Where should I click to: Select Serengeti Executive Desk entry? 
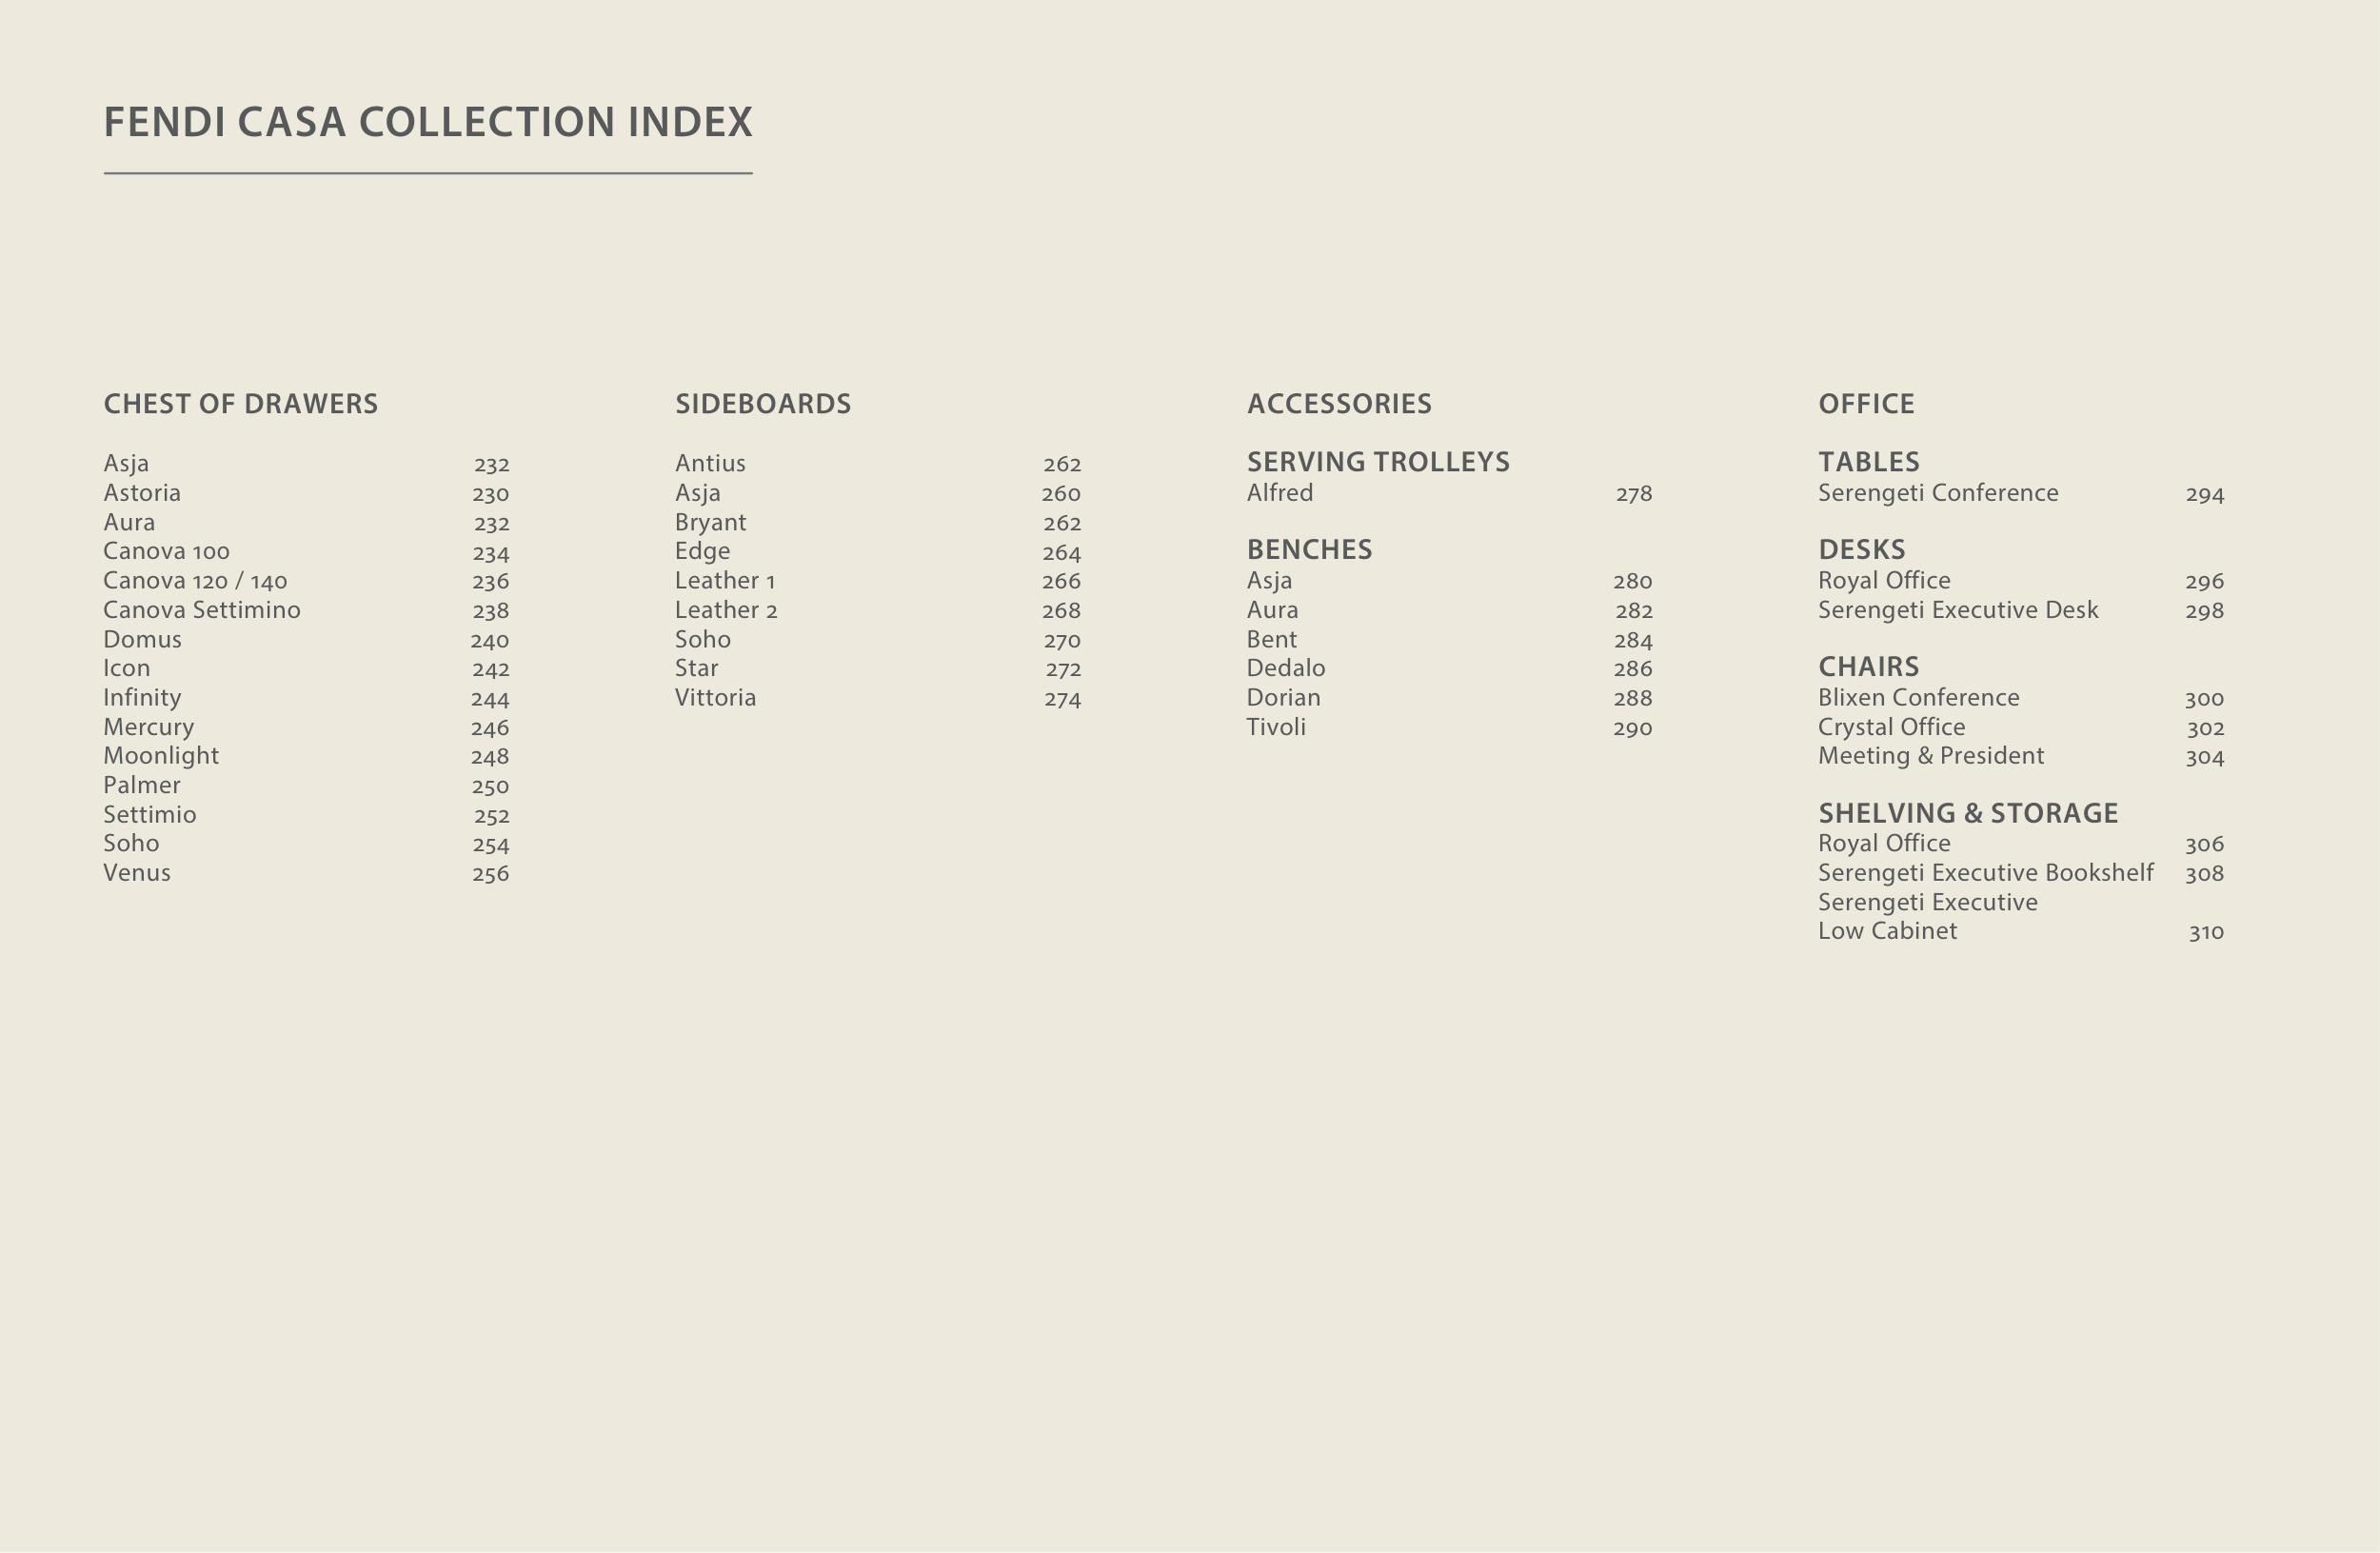[x=1957, y=610]
